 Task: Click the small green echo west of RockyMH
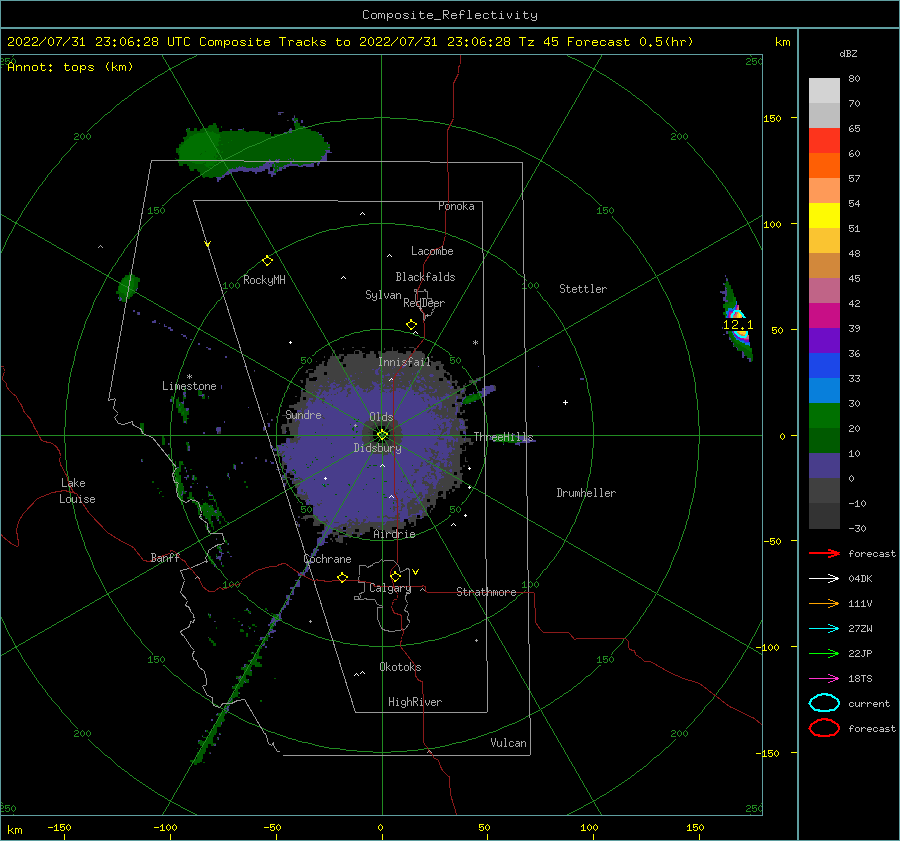point(128,287)
